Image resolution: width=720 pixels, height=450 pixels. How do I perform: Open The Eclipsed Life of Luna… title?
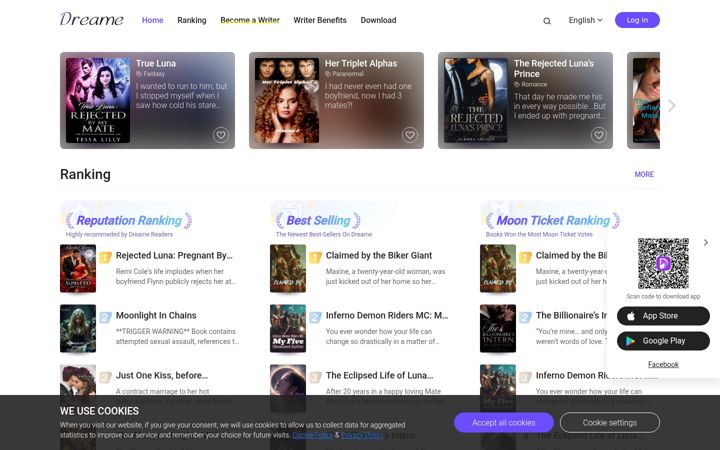point(379,375)
